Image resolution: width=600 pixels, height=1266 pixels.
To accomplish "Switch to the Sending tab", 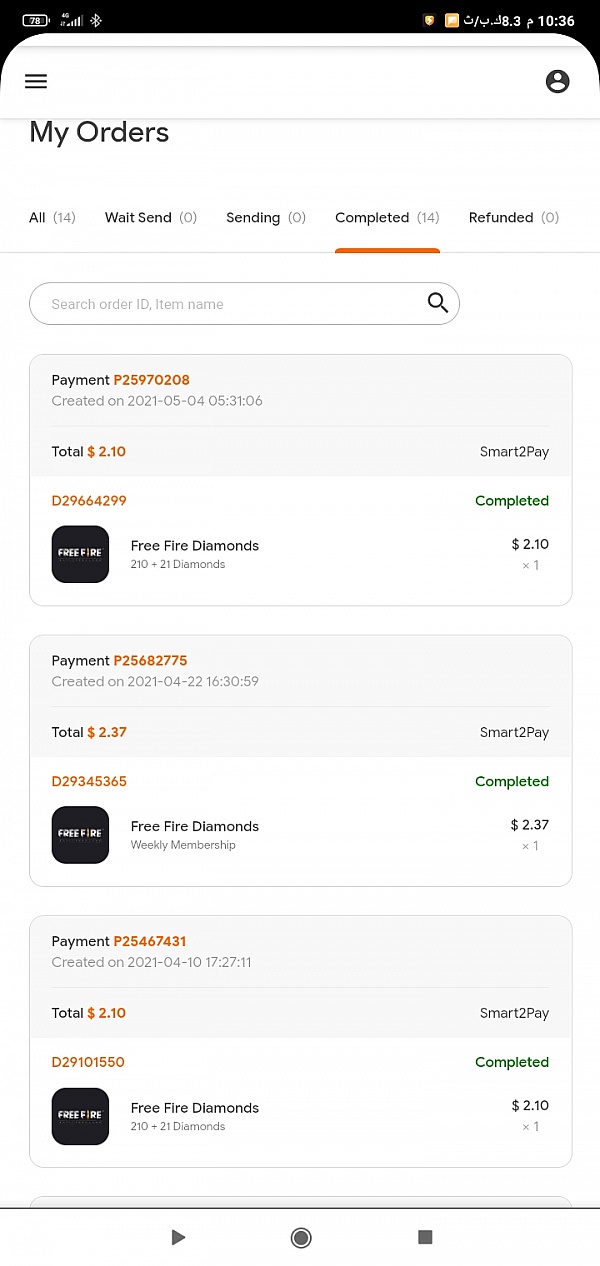I will click(x=265, y=218).
